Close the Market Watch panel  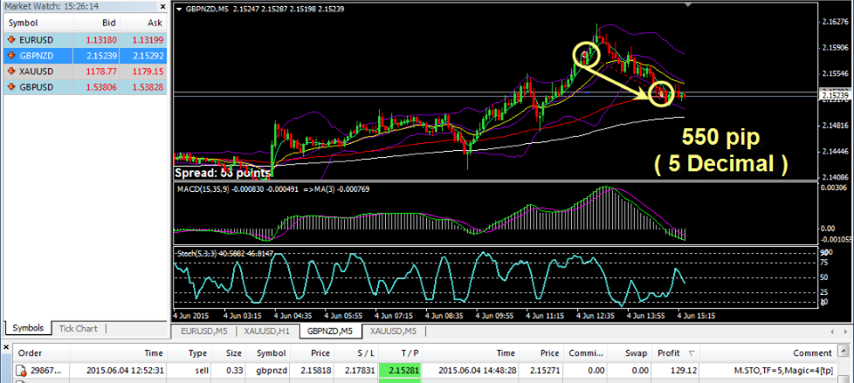162,7
